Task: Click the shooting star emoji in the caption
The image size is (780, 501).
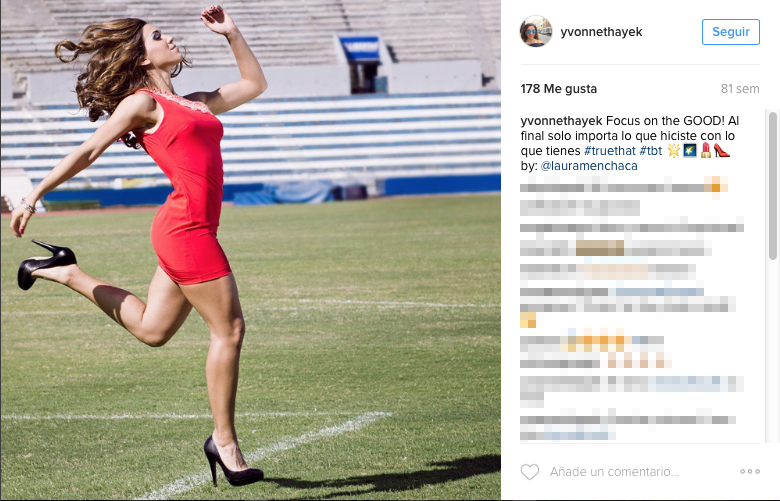Action: (x=689, y=150)
